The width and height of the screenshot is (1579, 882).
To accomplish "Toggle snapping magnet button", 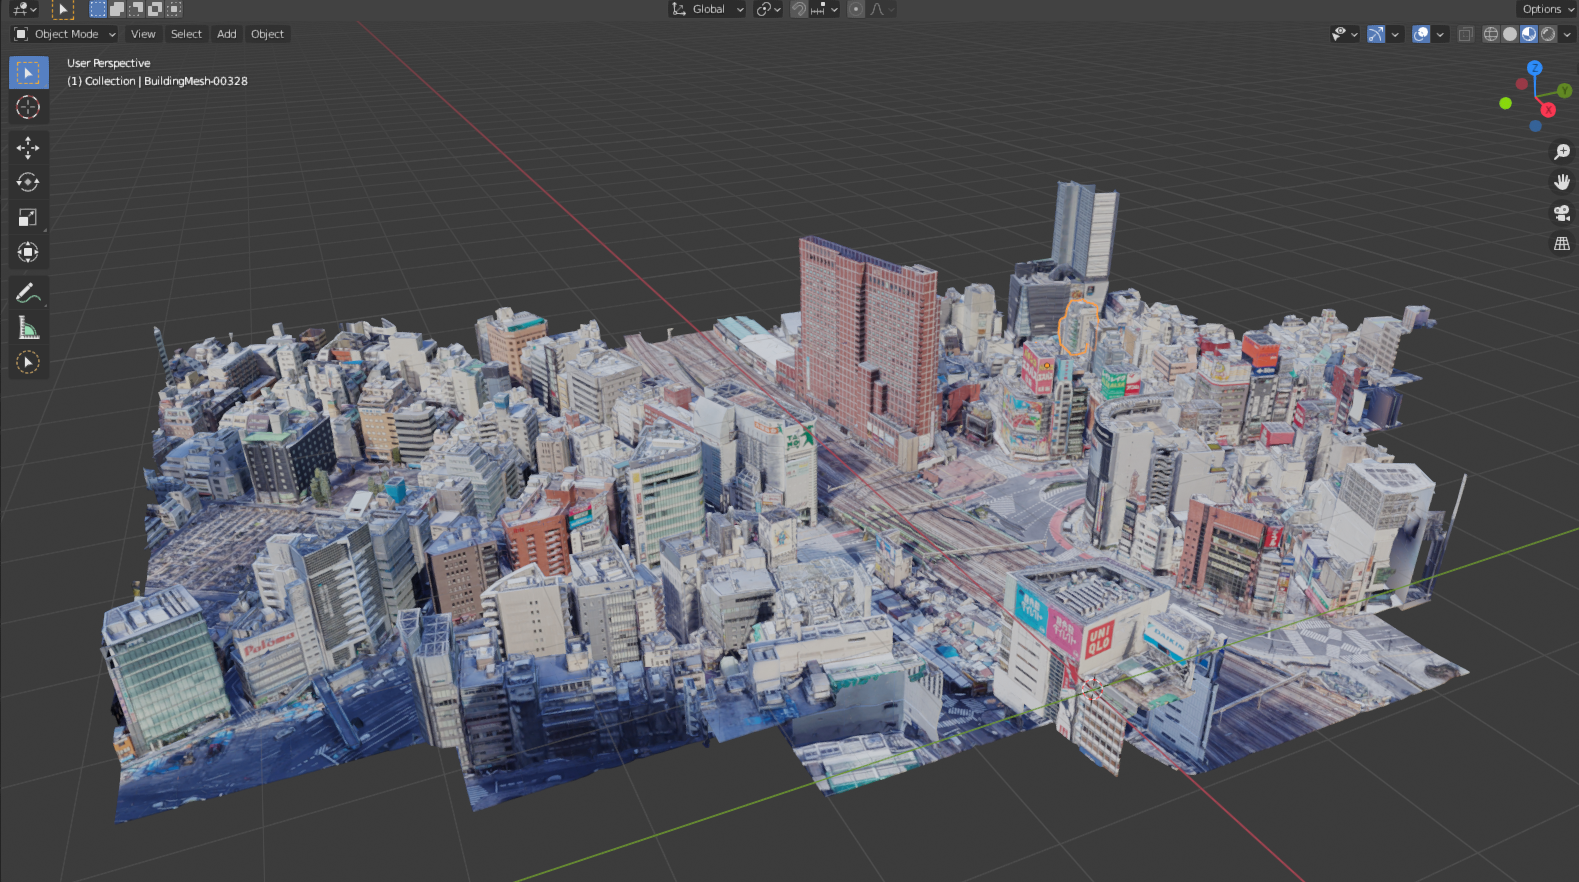I will tap(799, 9).
